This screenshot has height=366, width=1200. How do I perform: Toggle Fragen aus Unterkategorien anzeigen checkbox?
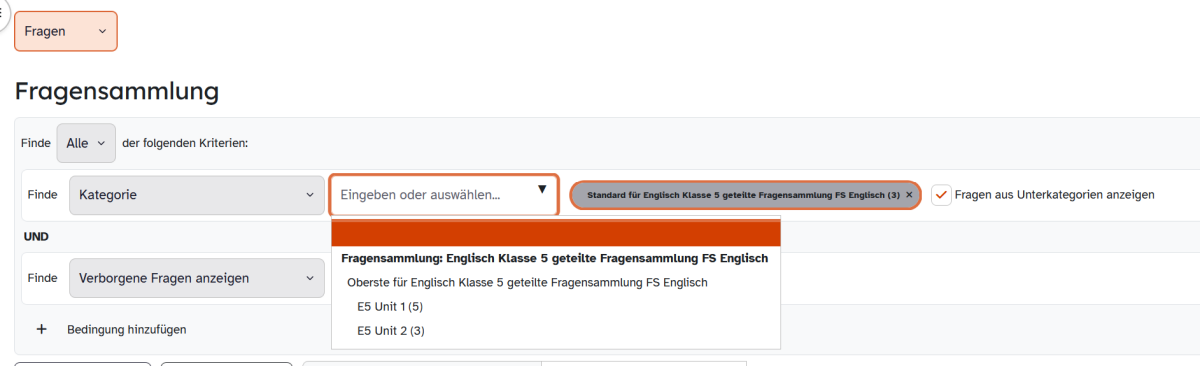[x=941, y=195]
